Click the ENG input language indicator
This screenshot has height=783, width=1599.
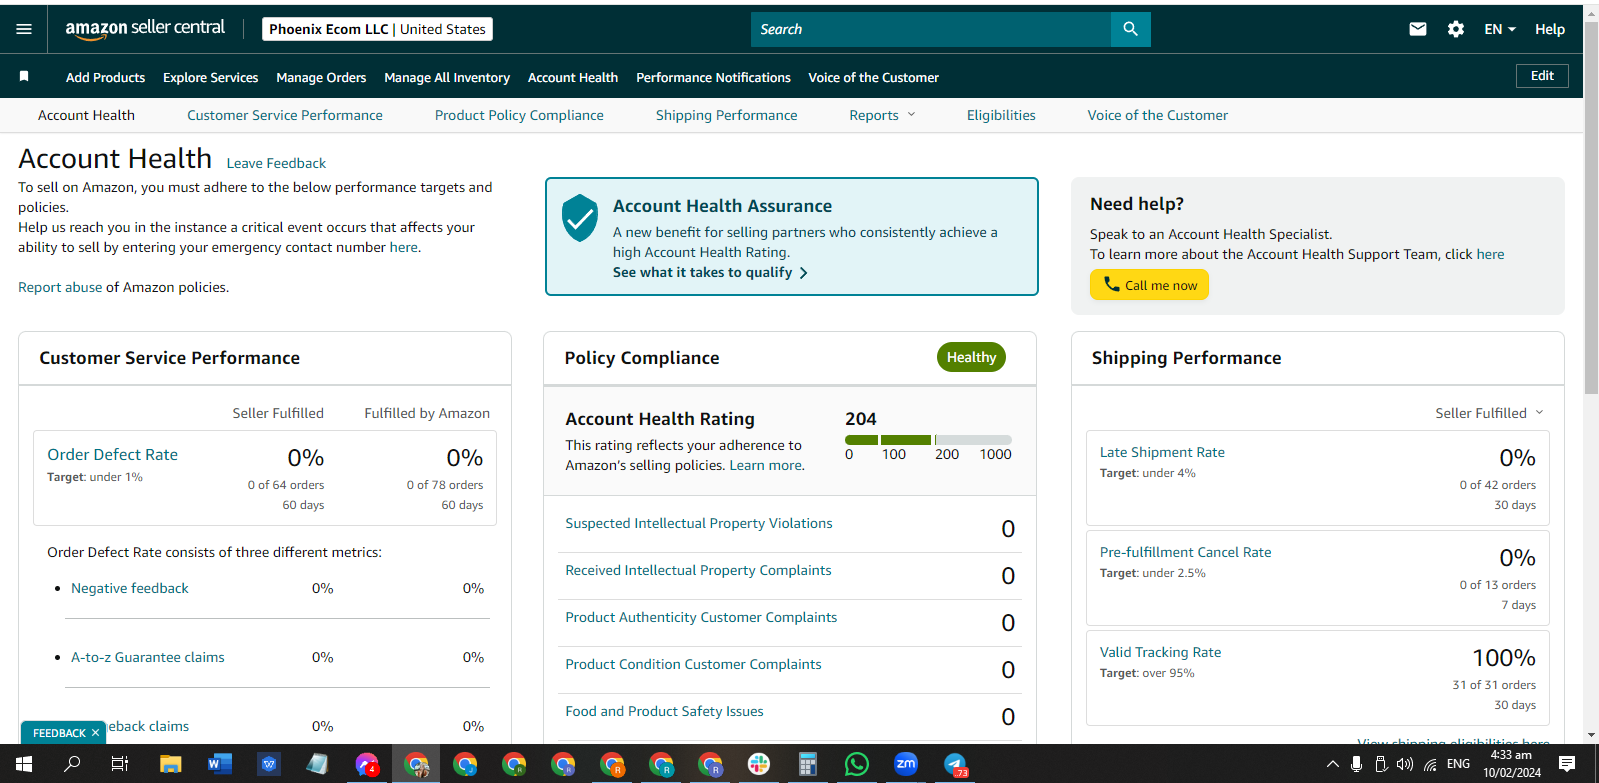1459,764
